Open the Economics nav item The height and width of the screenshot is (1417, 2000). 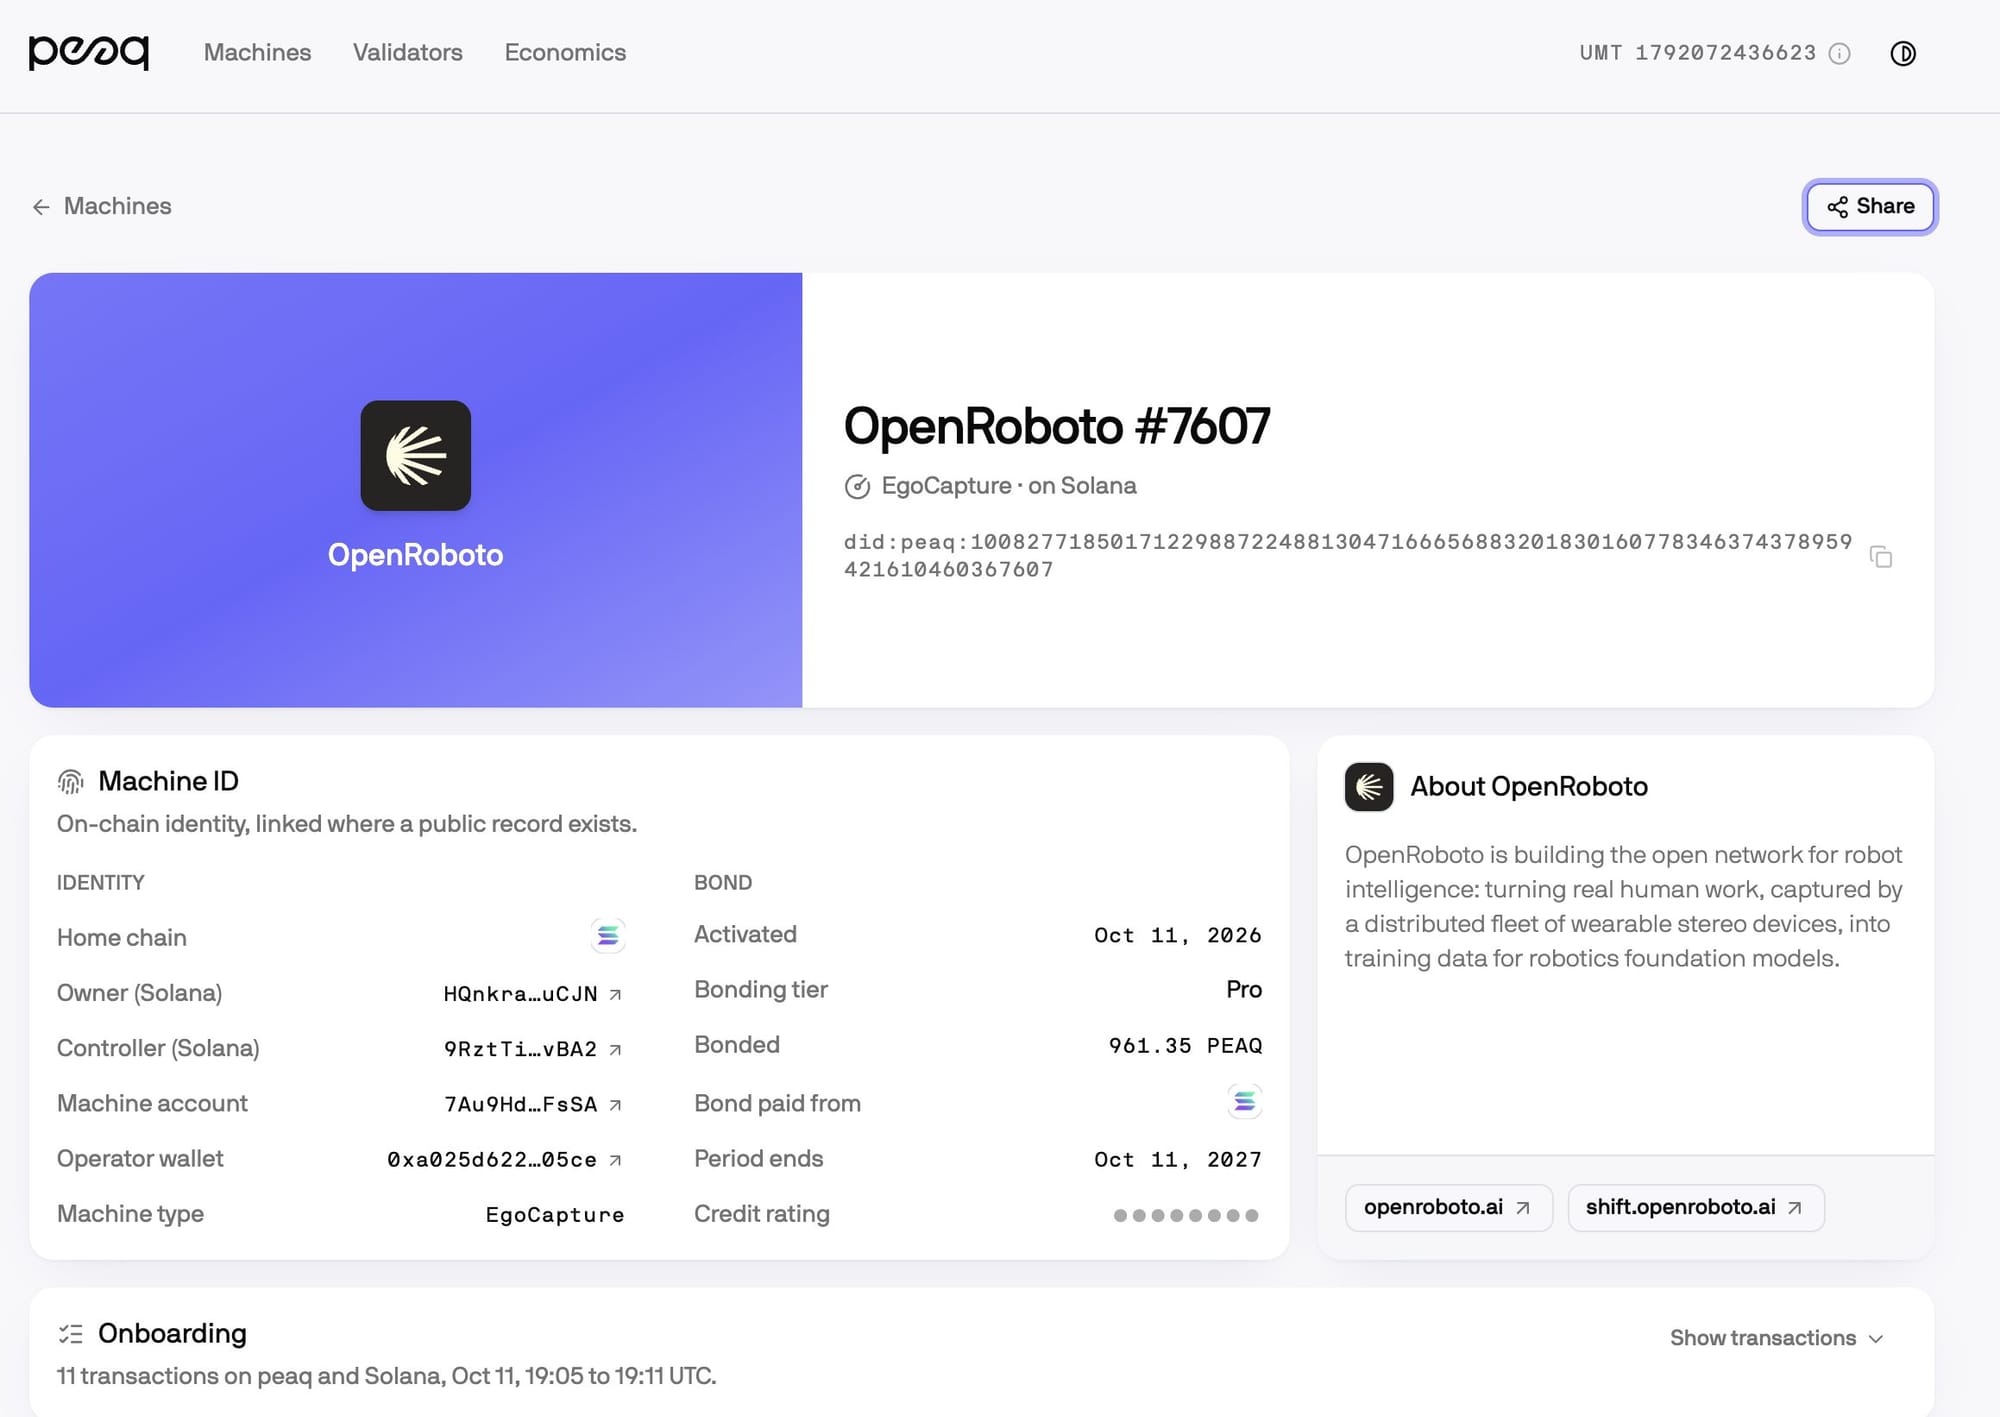point(565,53)
